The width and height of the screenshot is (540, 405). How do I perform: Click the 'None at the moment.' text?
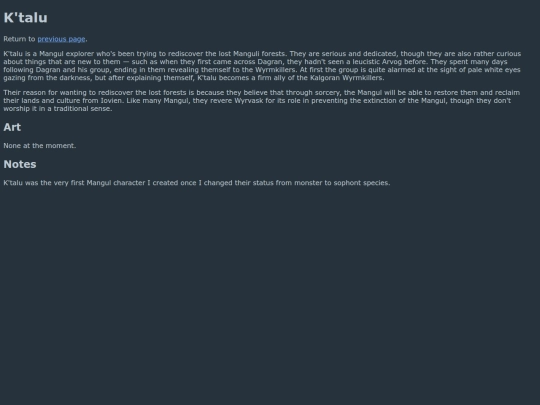tap(40, 146)
